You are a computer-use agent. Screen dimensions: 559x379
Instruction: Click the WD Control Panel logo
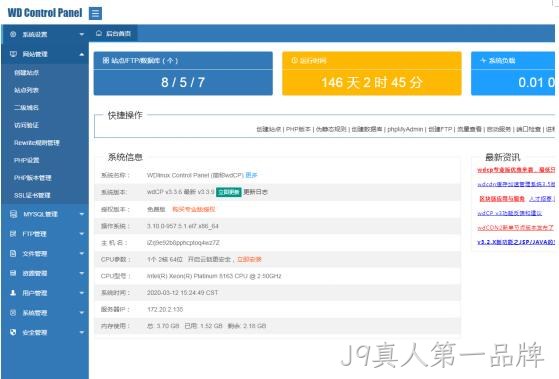[45, 13]
